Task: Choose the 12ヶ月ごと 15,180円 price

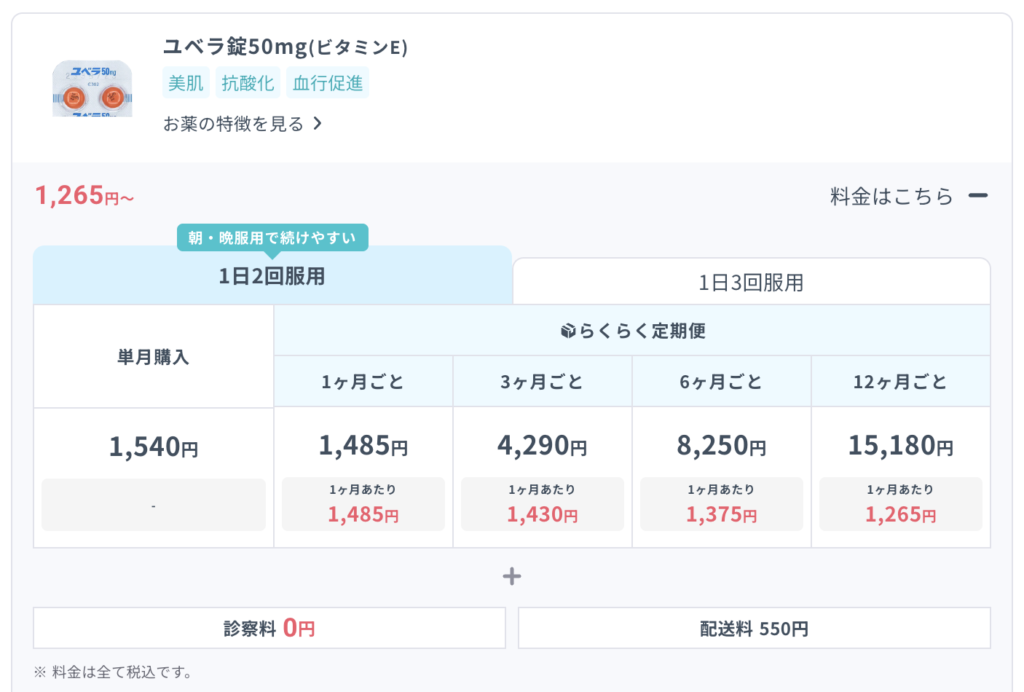Action: (x=900, y=445)
